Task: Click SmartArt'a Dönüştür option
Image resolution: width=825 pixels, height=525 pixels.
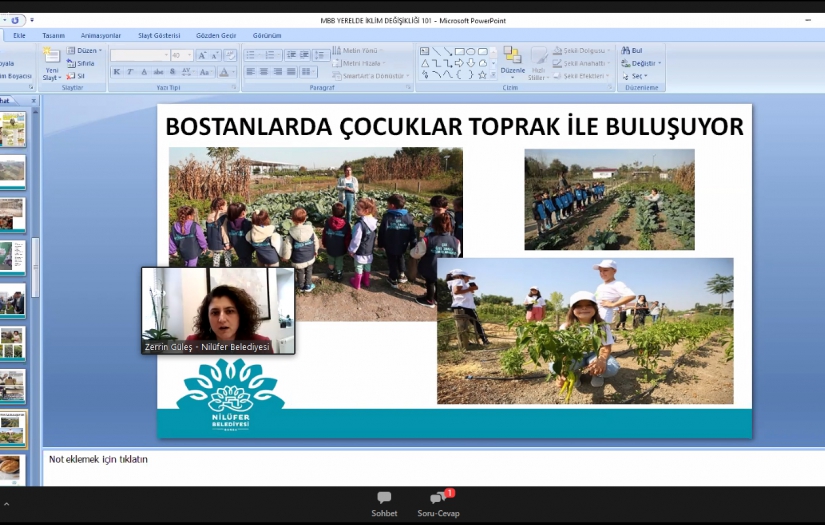Action: (371, 76)
